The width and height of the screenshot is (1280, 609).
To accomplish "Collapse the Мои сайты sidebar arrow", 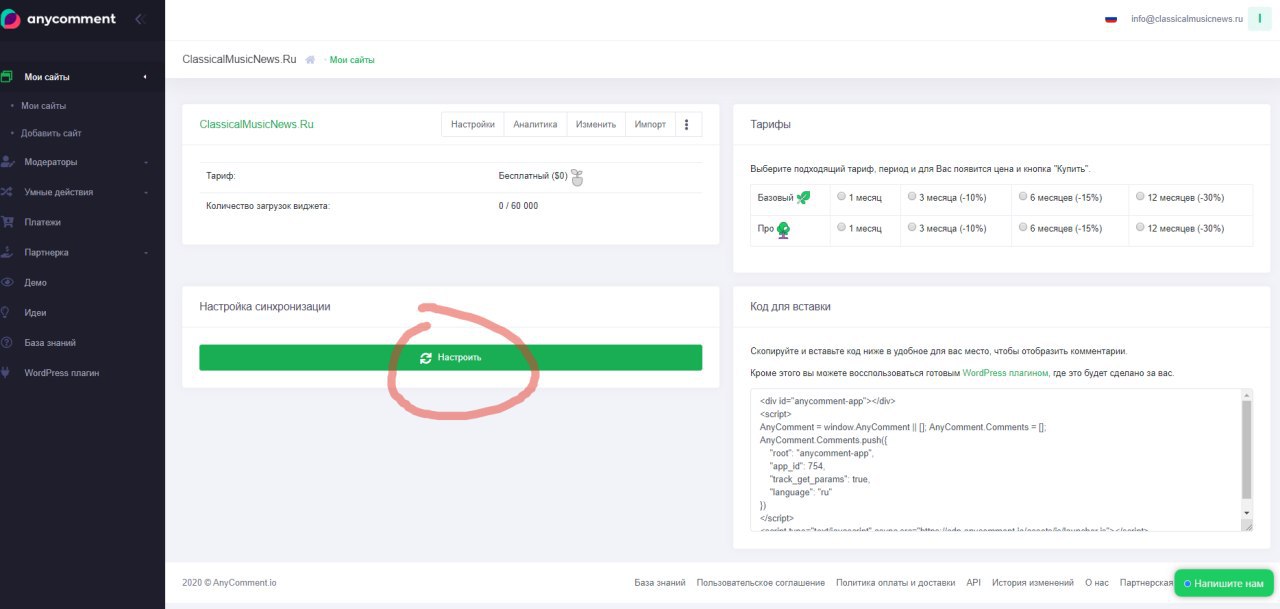I will coord(145,77).
